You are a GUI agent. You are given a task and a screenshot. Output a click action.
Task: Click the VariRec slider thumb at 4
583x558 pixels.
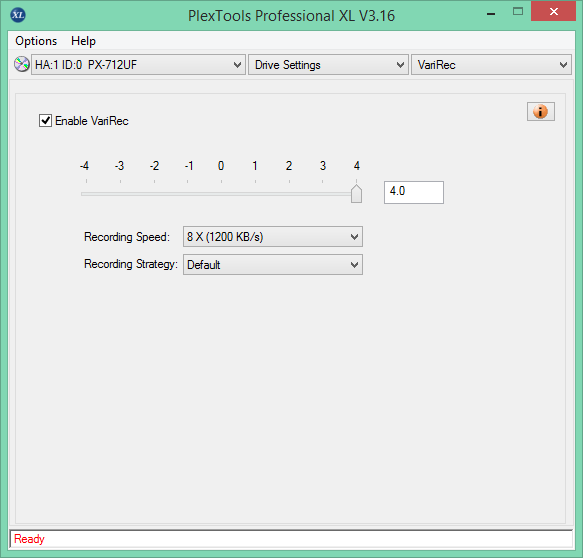tap(356, 193)
